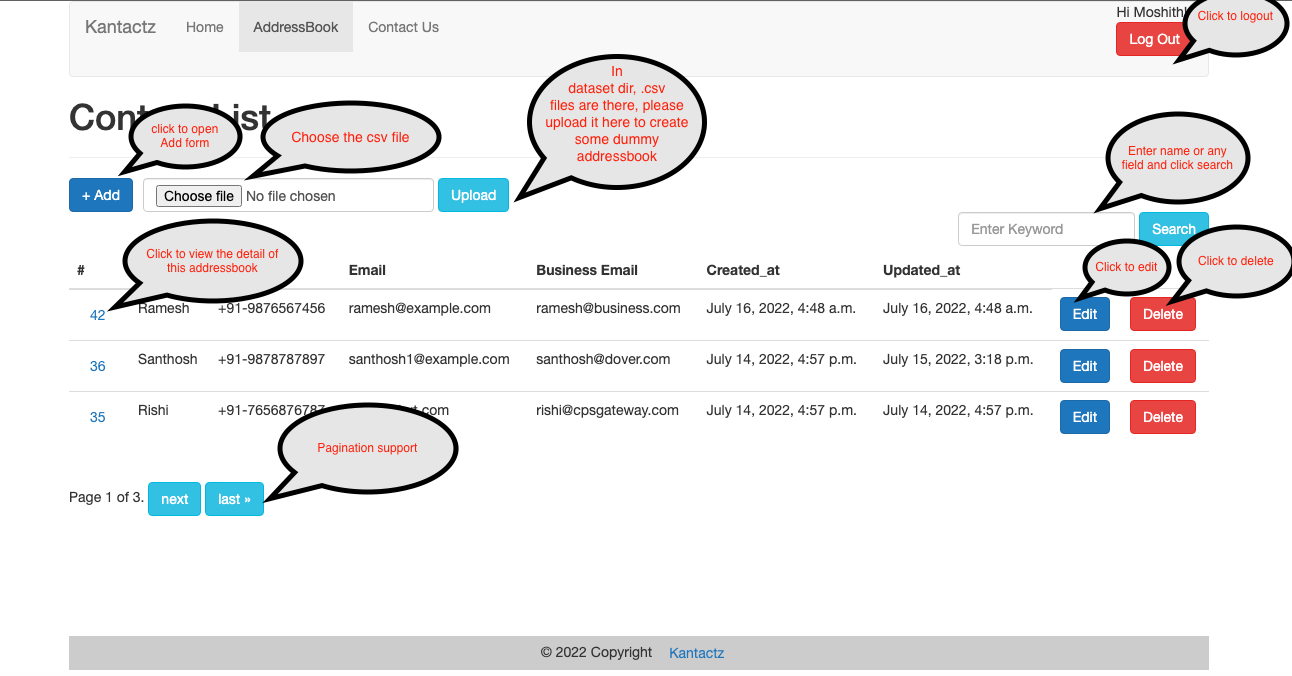Delete Ramesh's address book entry
This screenshot has height=676, width=1292.
1162,313
